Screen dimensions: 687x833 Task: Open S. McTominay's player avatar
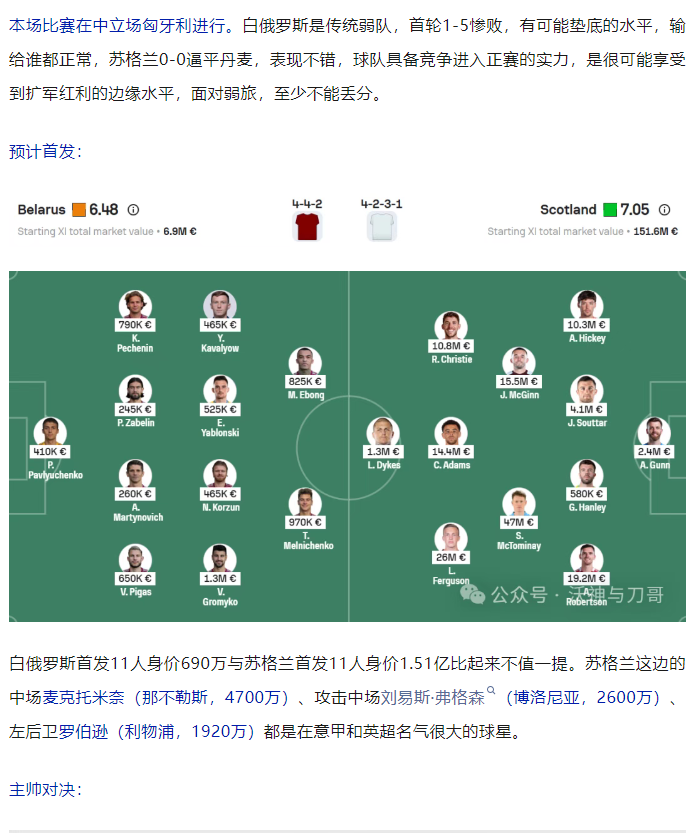click(x=519, y=503)
